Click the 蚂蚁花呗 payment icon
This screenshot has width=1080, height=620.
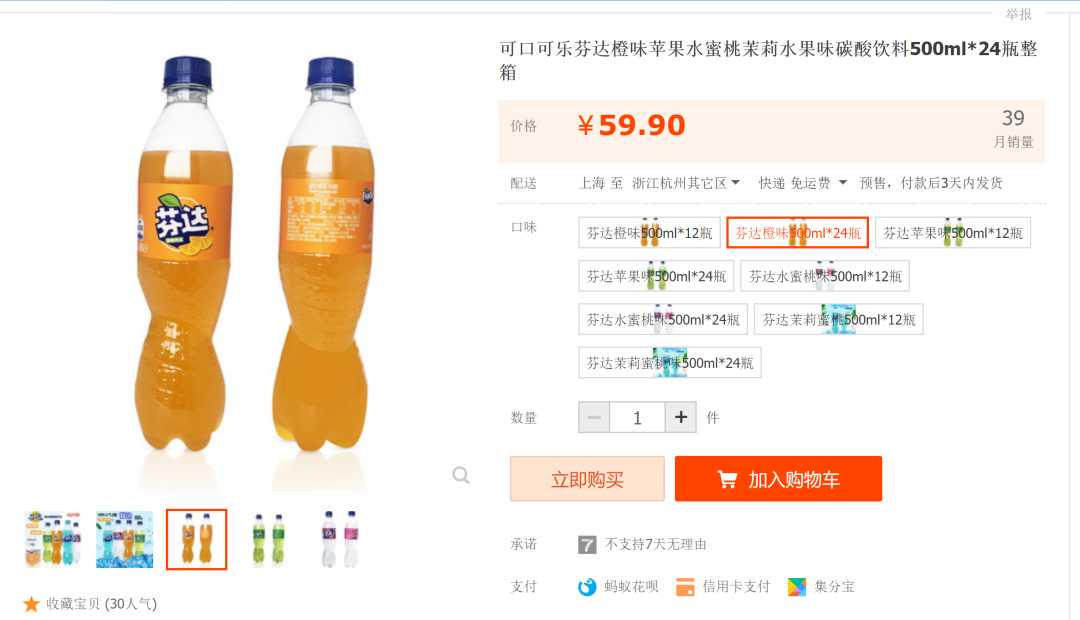[587, 587]
